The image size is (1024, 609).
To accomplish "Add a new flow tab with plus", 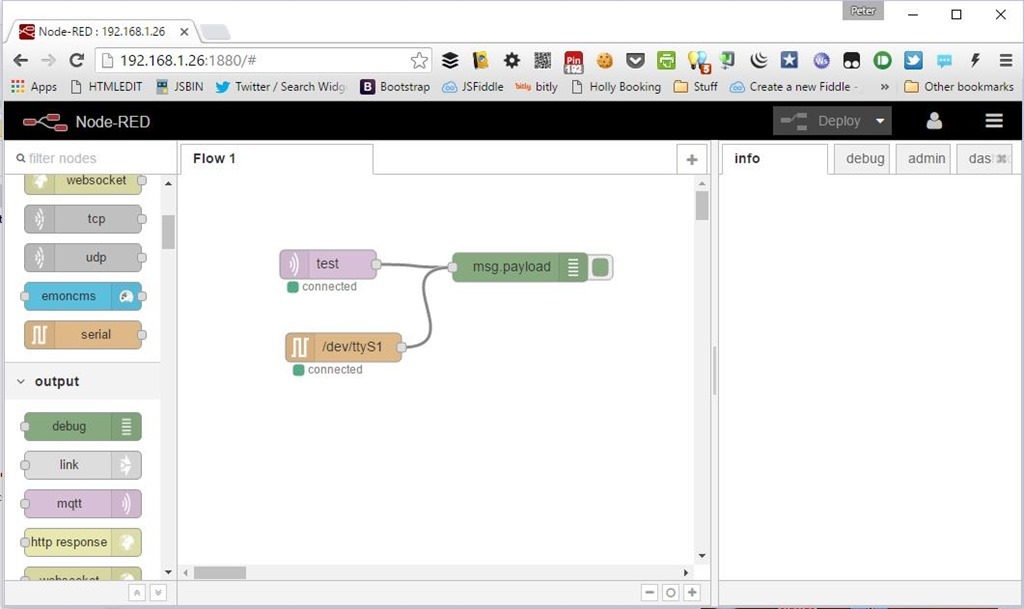I will click(x=691, y=159).
